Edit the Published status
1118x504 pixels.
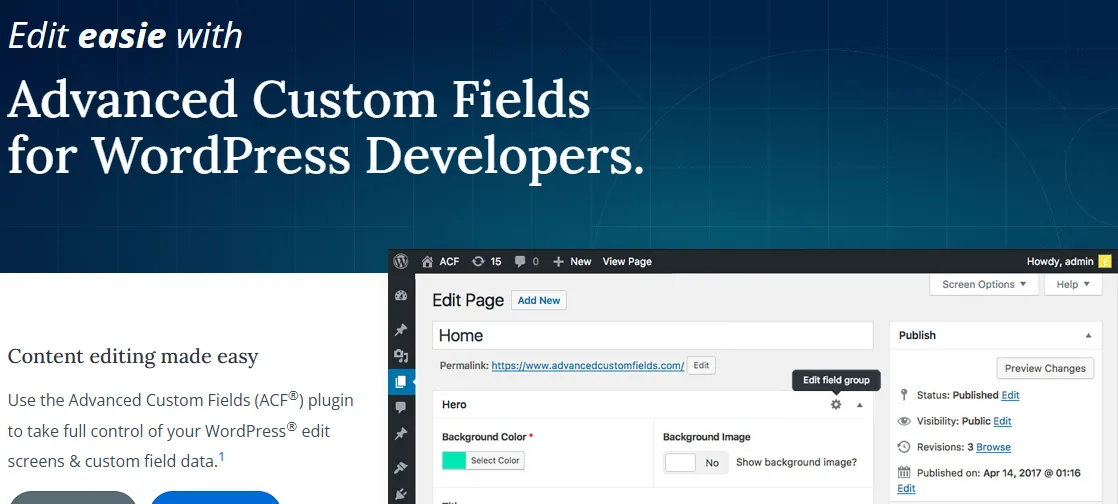click(1010, 395)
